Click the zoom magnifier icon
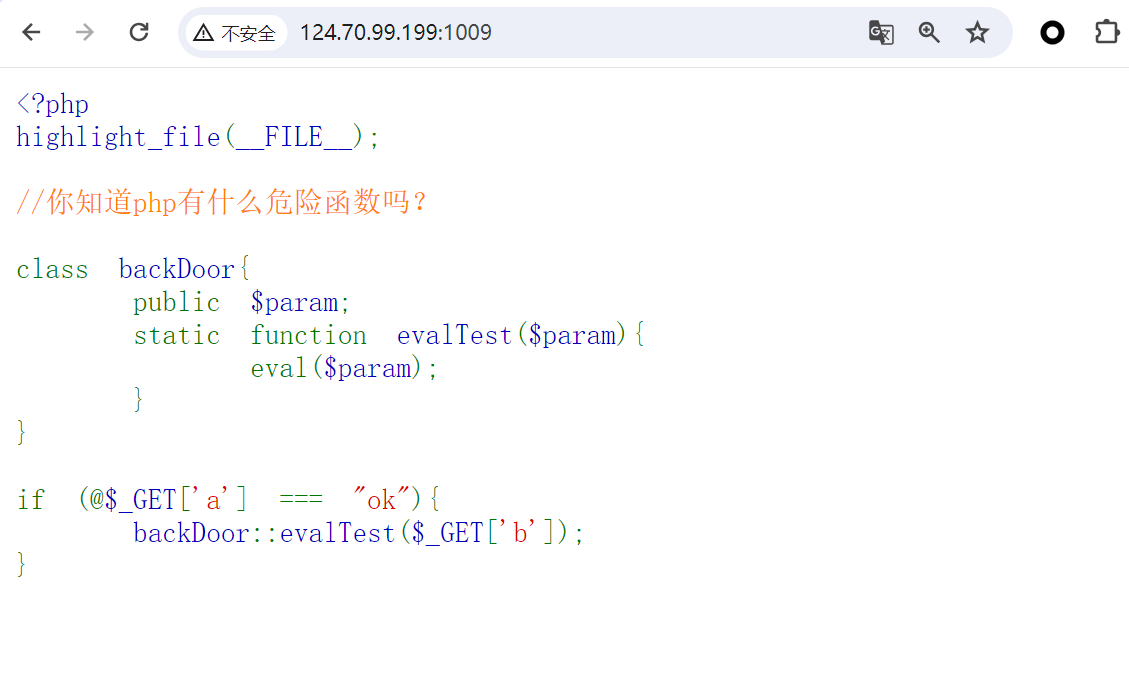 click(x=929, y=32)
